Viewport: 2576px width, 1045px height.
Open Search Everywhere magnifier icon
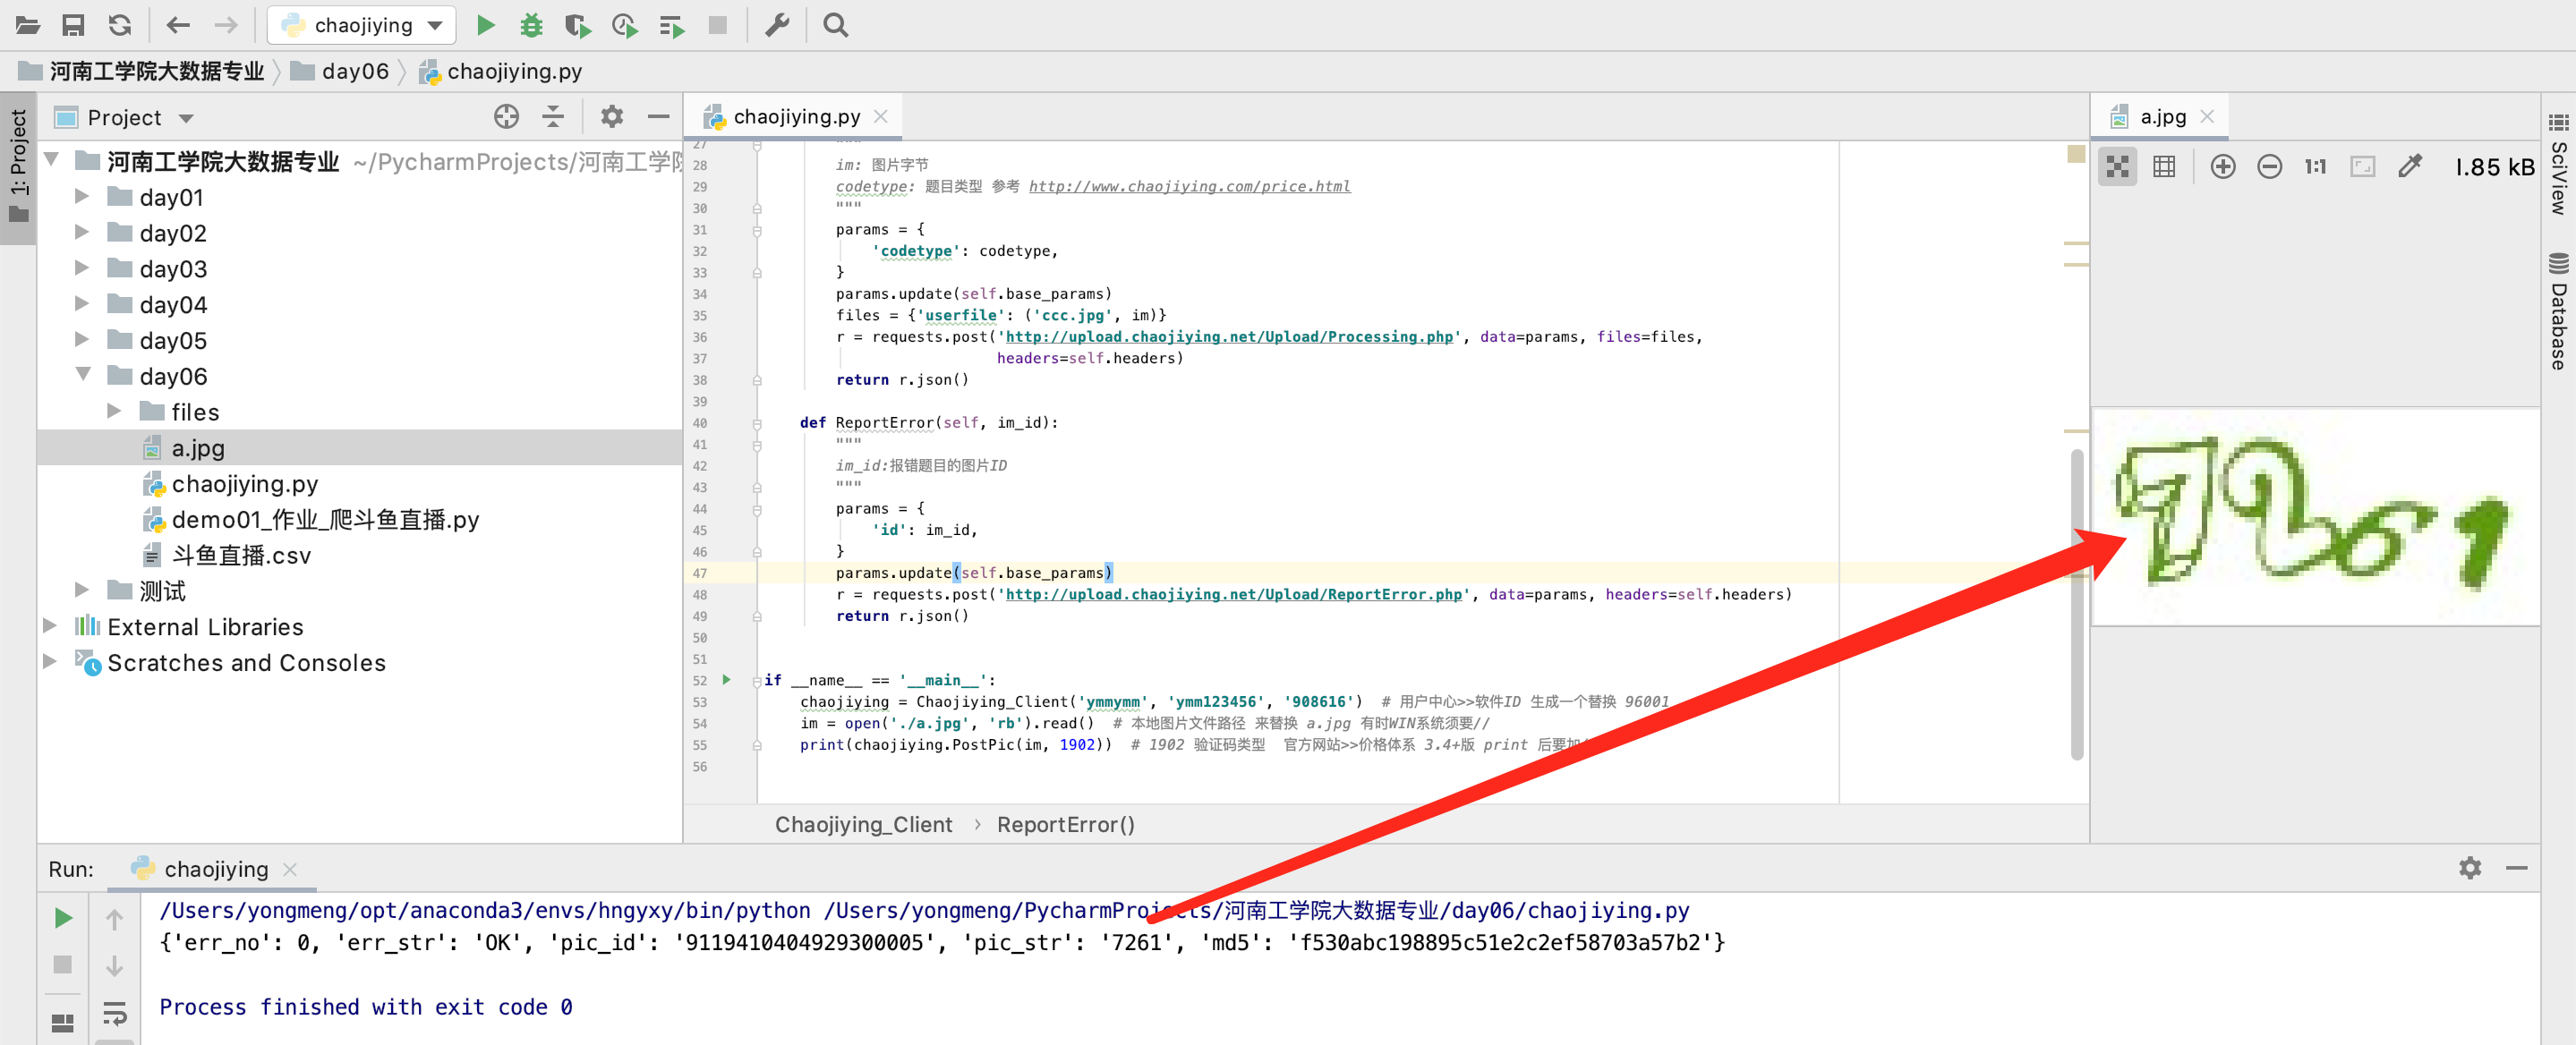[836, 25]
